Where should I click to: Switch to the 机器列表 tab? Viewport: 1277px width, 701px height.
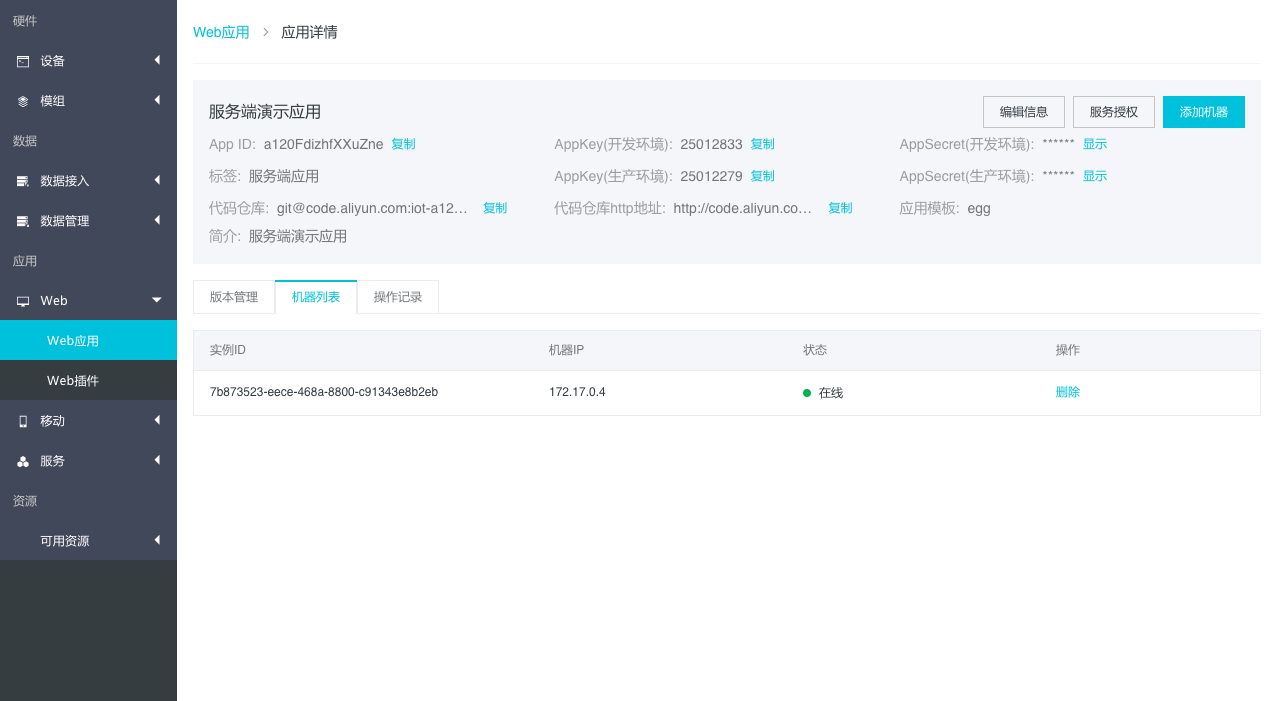tap(316, 297)
